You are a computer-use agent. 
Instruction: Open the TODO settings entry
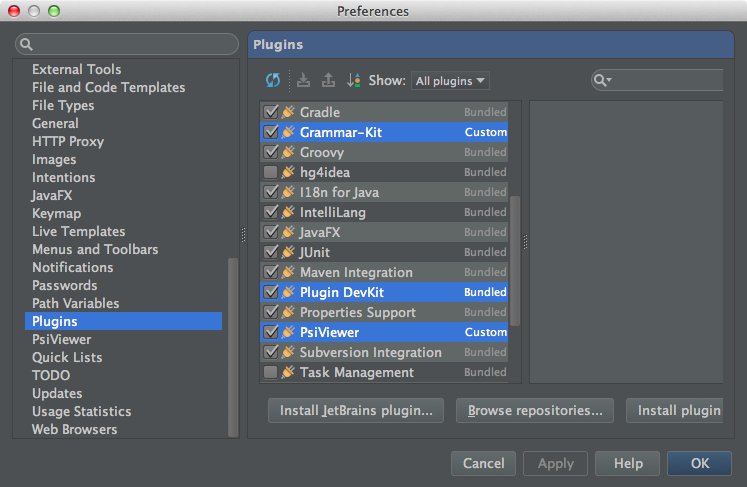[51, 375]
